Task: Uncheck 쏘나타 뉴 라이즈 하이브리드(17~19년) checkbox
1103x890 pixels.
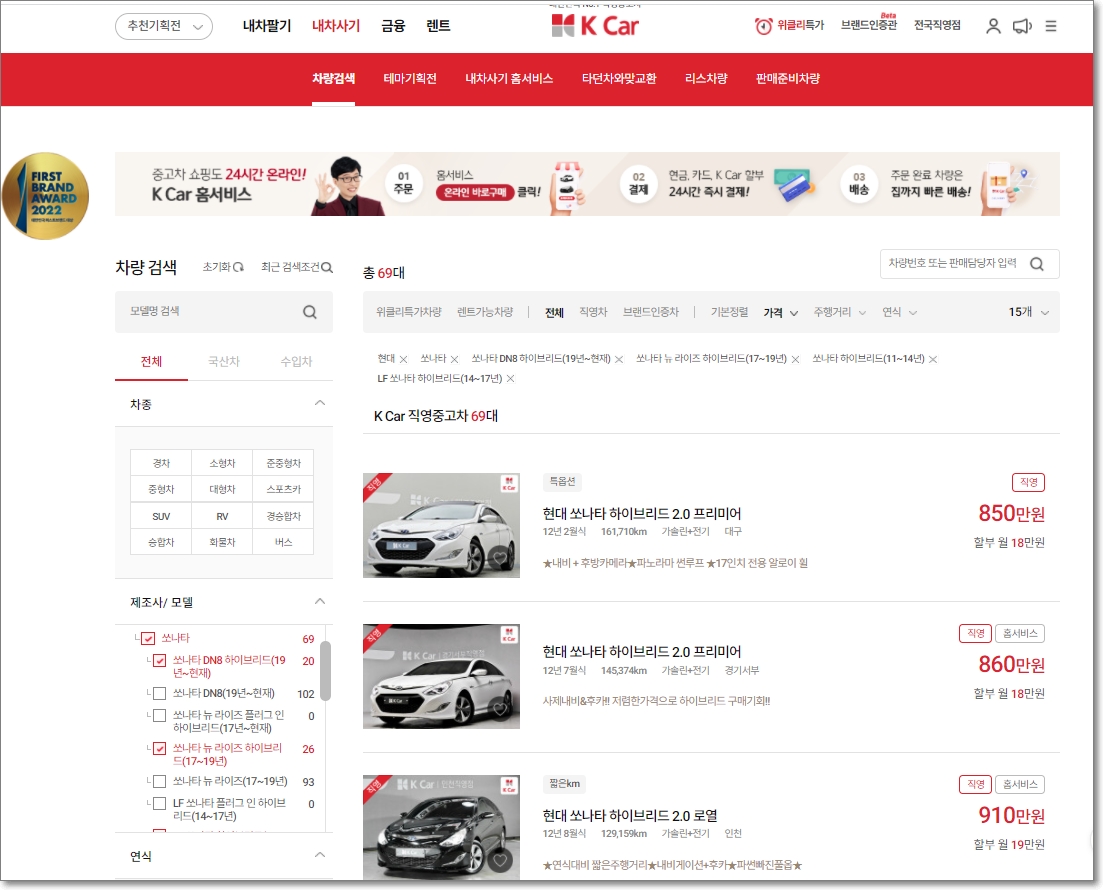Action: pos(160,749)
